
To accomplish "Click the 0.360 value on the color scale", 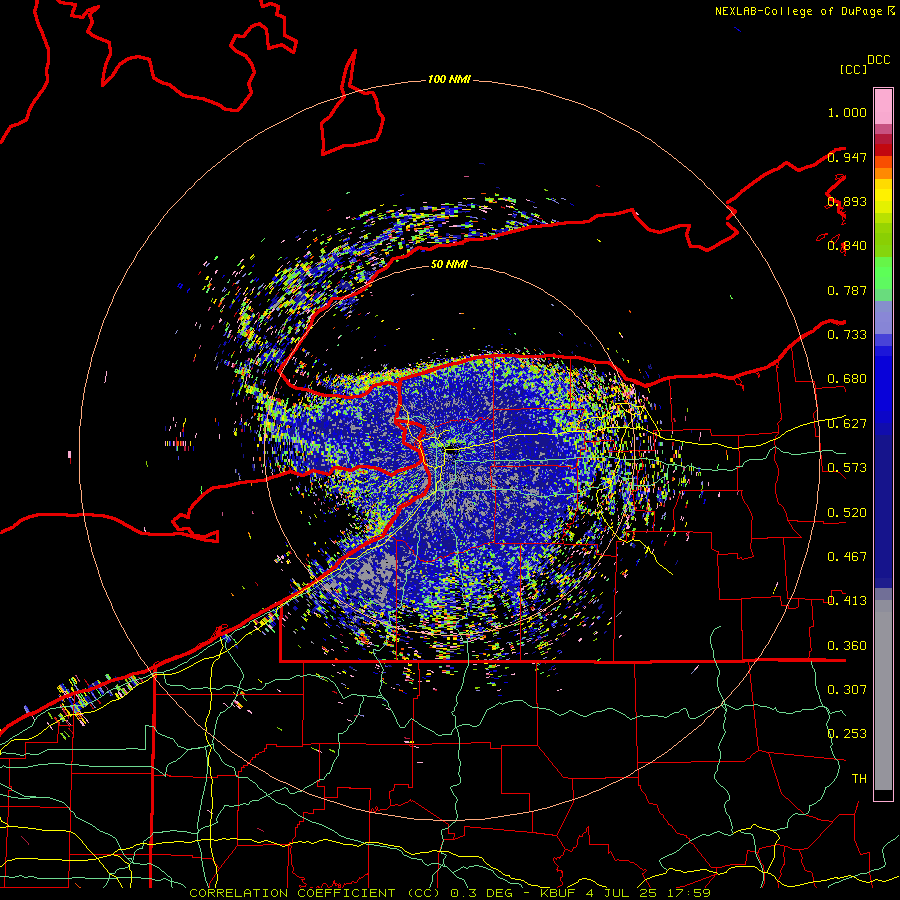I will [x=847, y=646].
